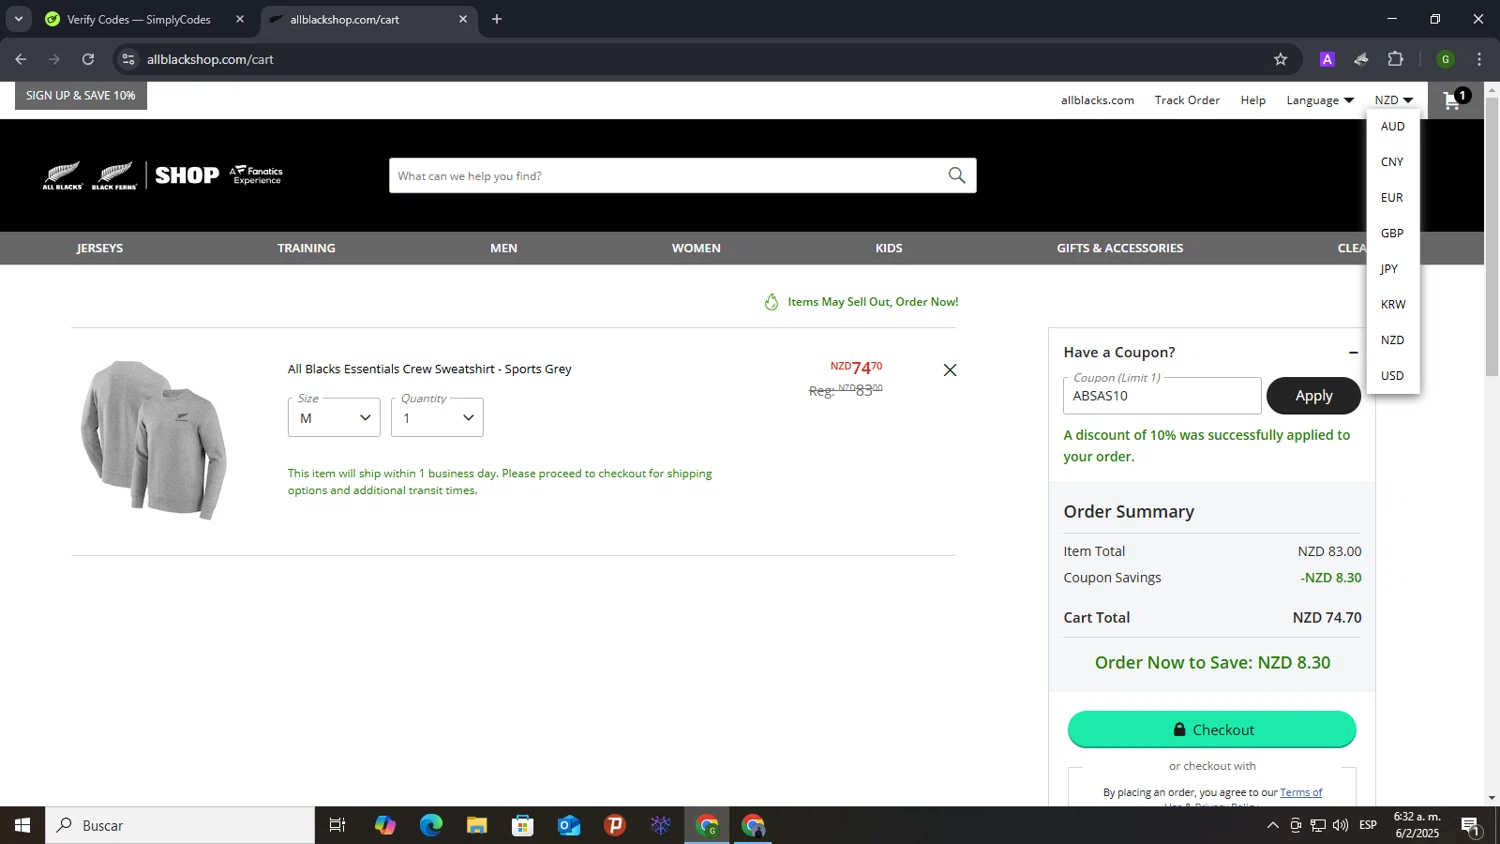1500x844 pixels.
Task: Open the JERSEYS category
Action: pyautogui.click(x=100, y=248)
